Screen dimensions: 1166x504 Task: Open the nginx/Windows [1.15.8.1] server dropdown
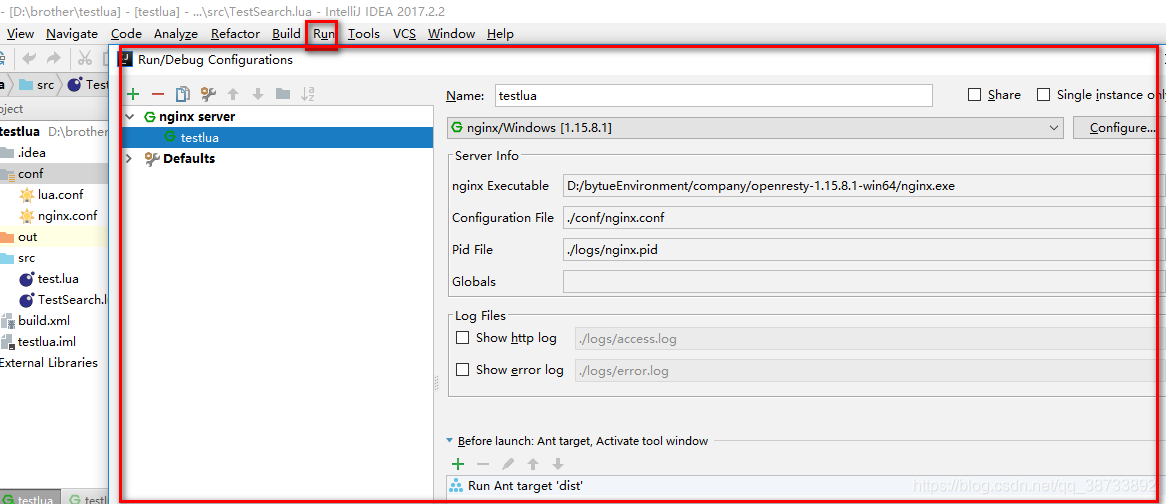(755, 128)
